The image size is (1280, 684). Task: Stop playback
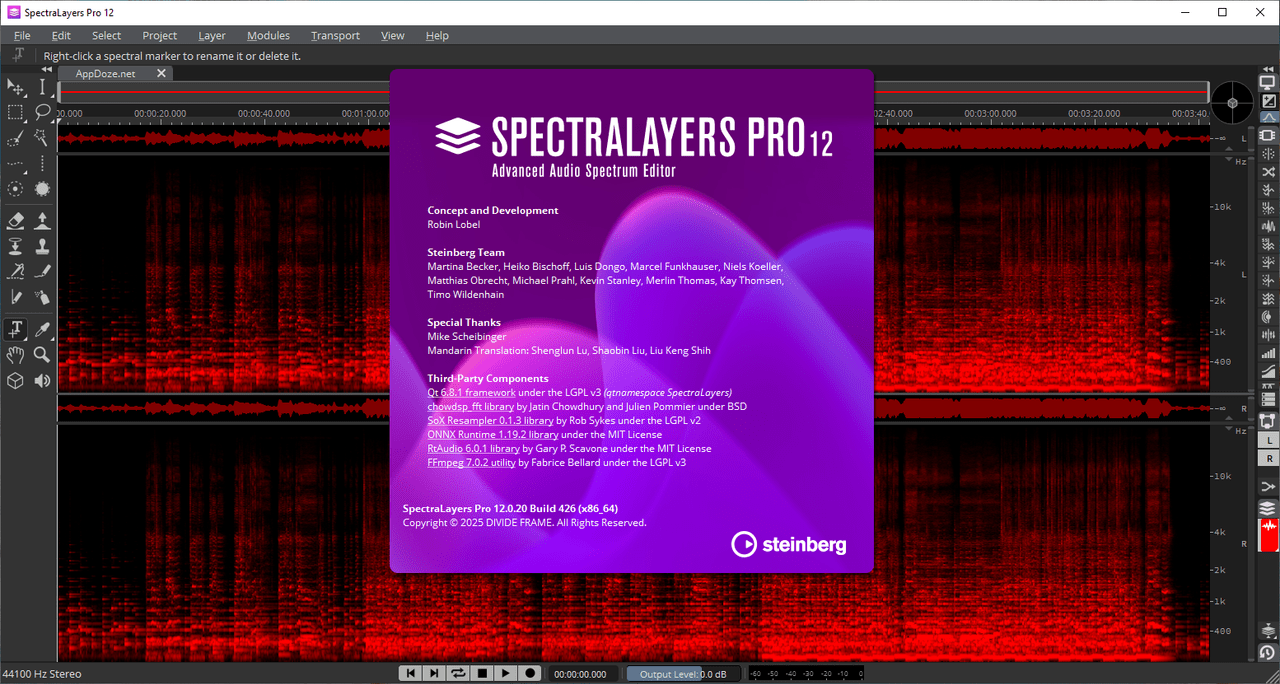[482, 674]
